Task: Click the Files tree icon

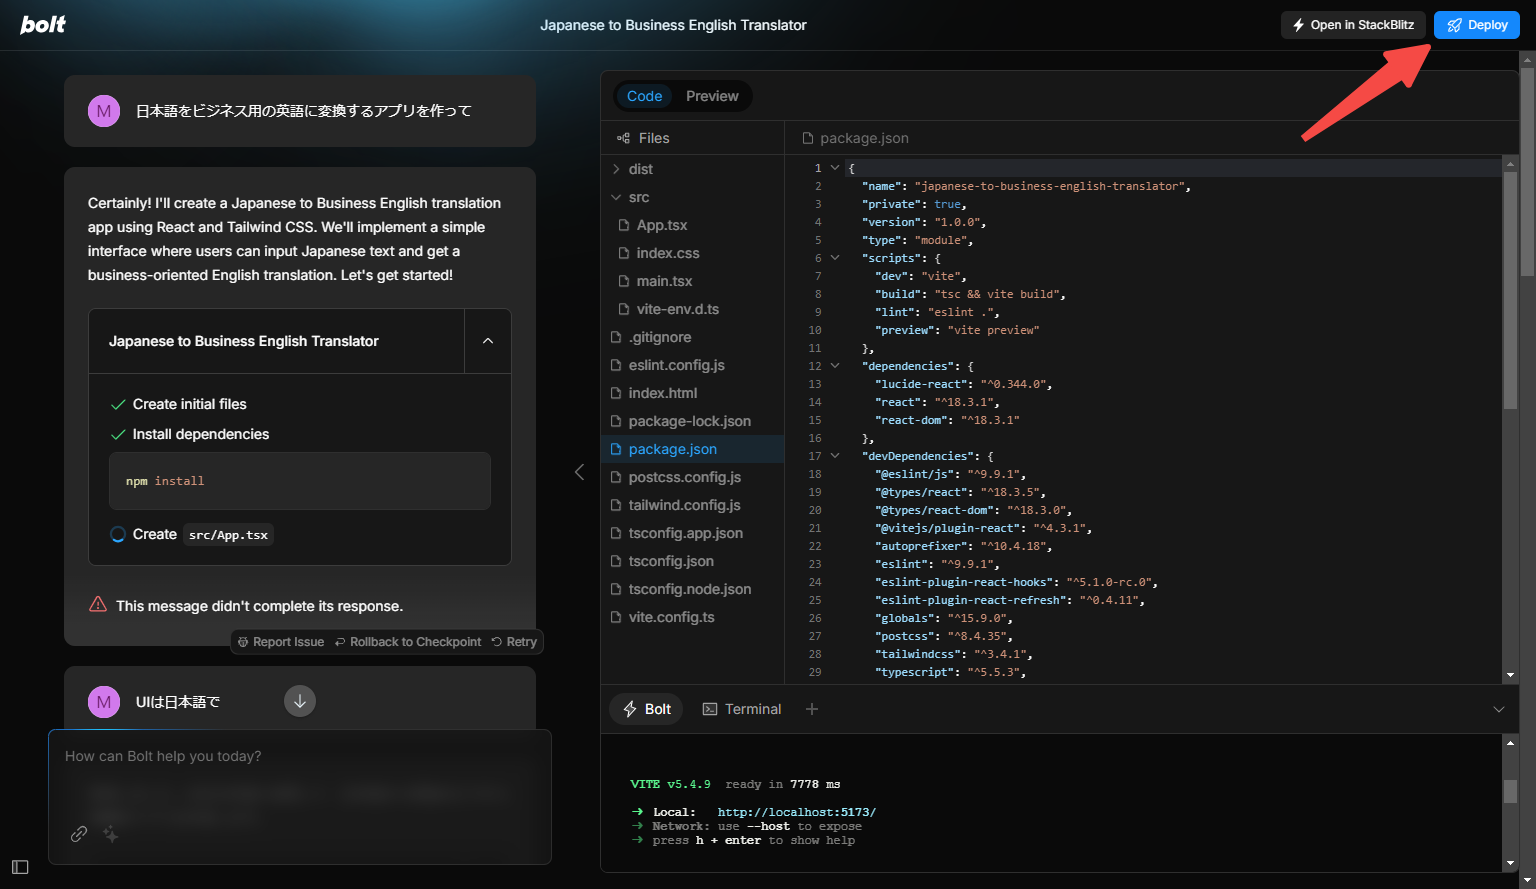Action: tap(623, 138)
